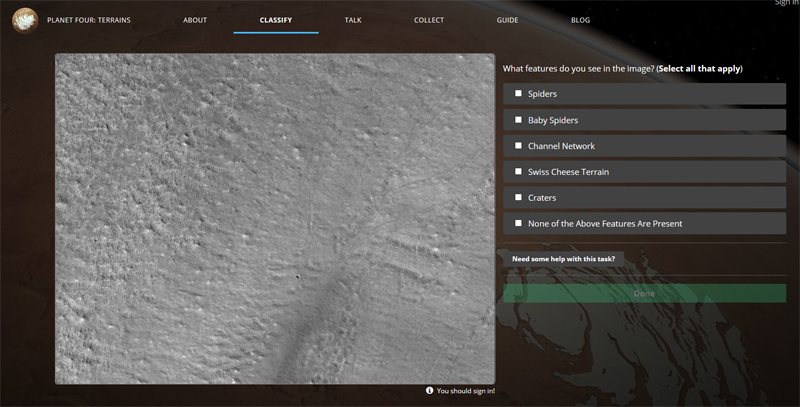Click the You should sign in! text
The image size is (800, 407).
point(465,391)
